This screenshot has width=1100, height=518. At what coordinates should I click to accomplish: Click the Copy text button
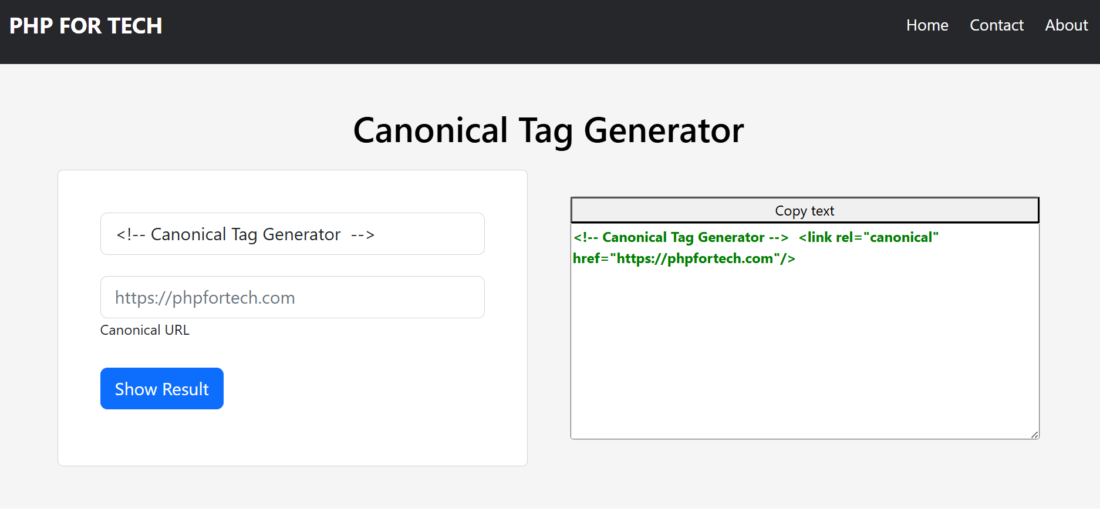tap(805, 211)
